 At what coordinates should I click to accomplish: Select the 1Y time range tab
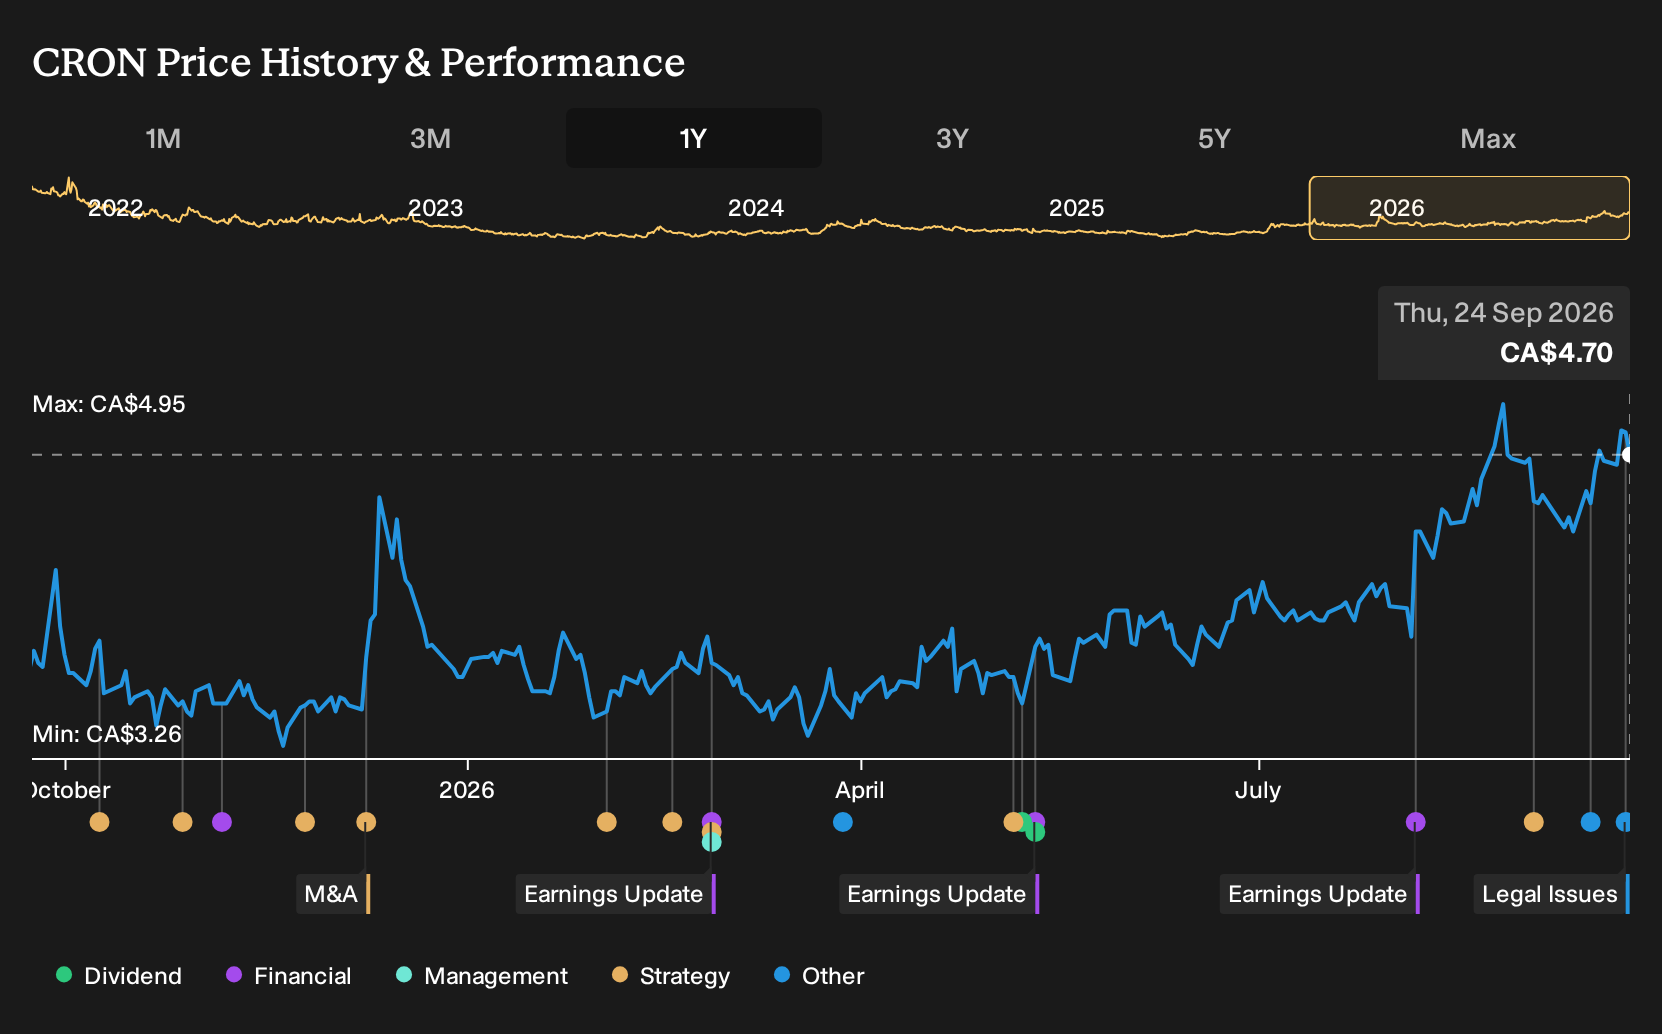tap(693, 138)
